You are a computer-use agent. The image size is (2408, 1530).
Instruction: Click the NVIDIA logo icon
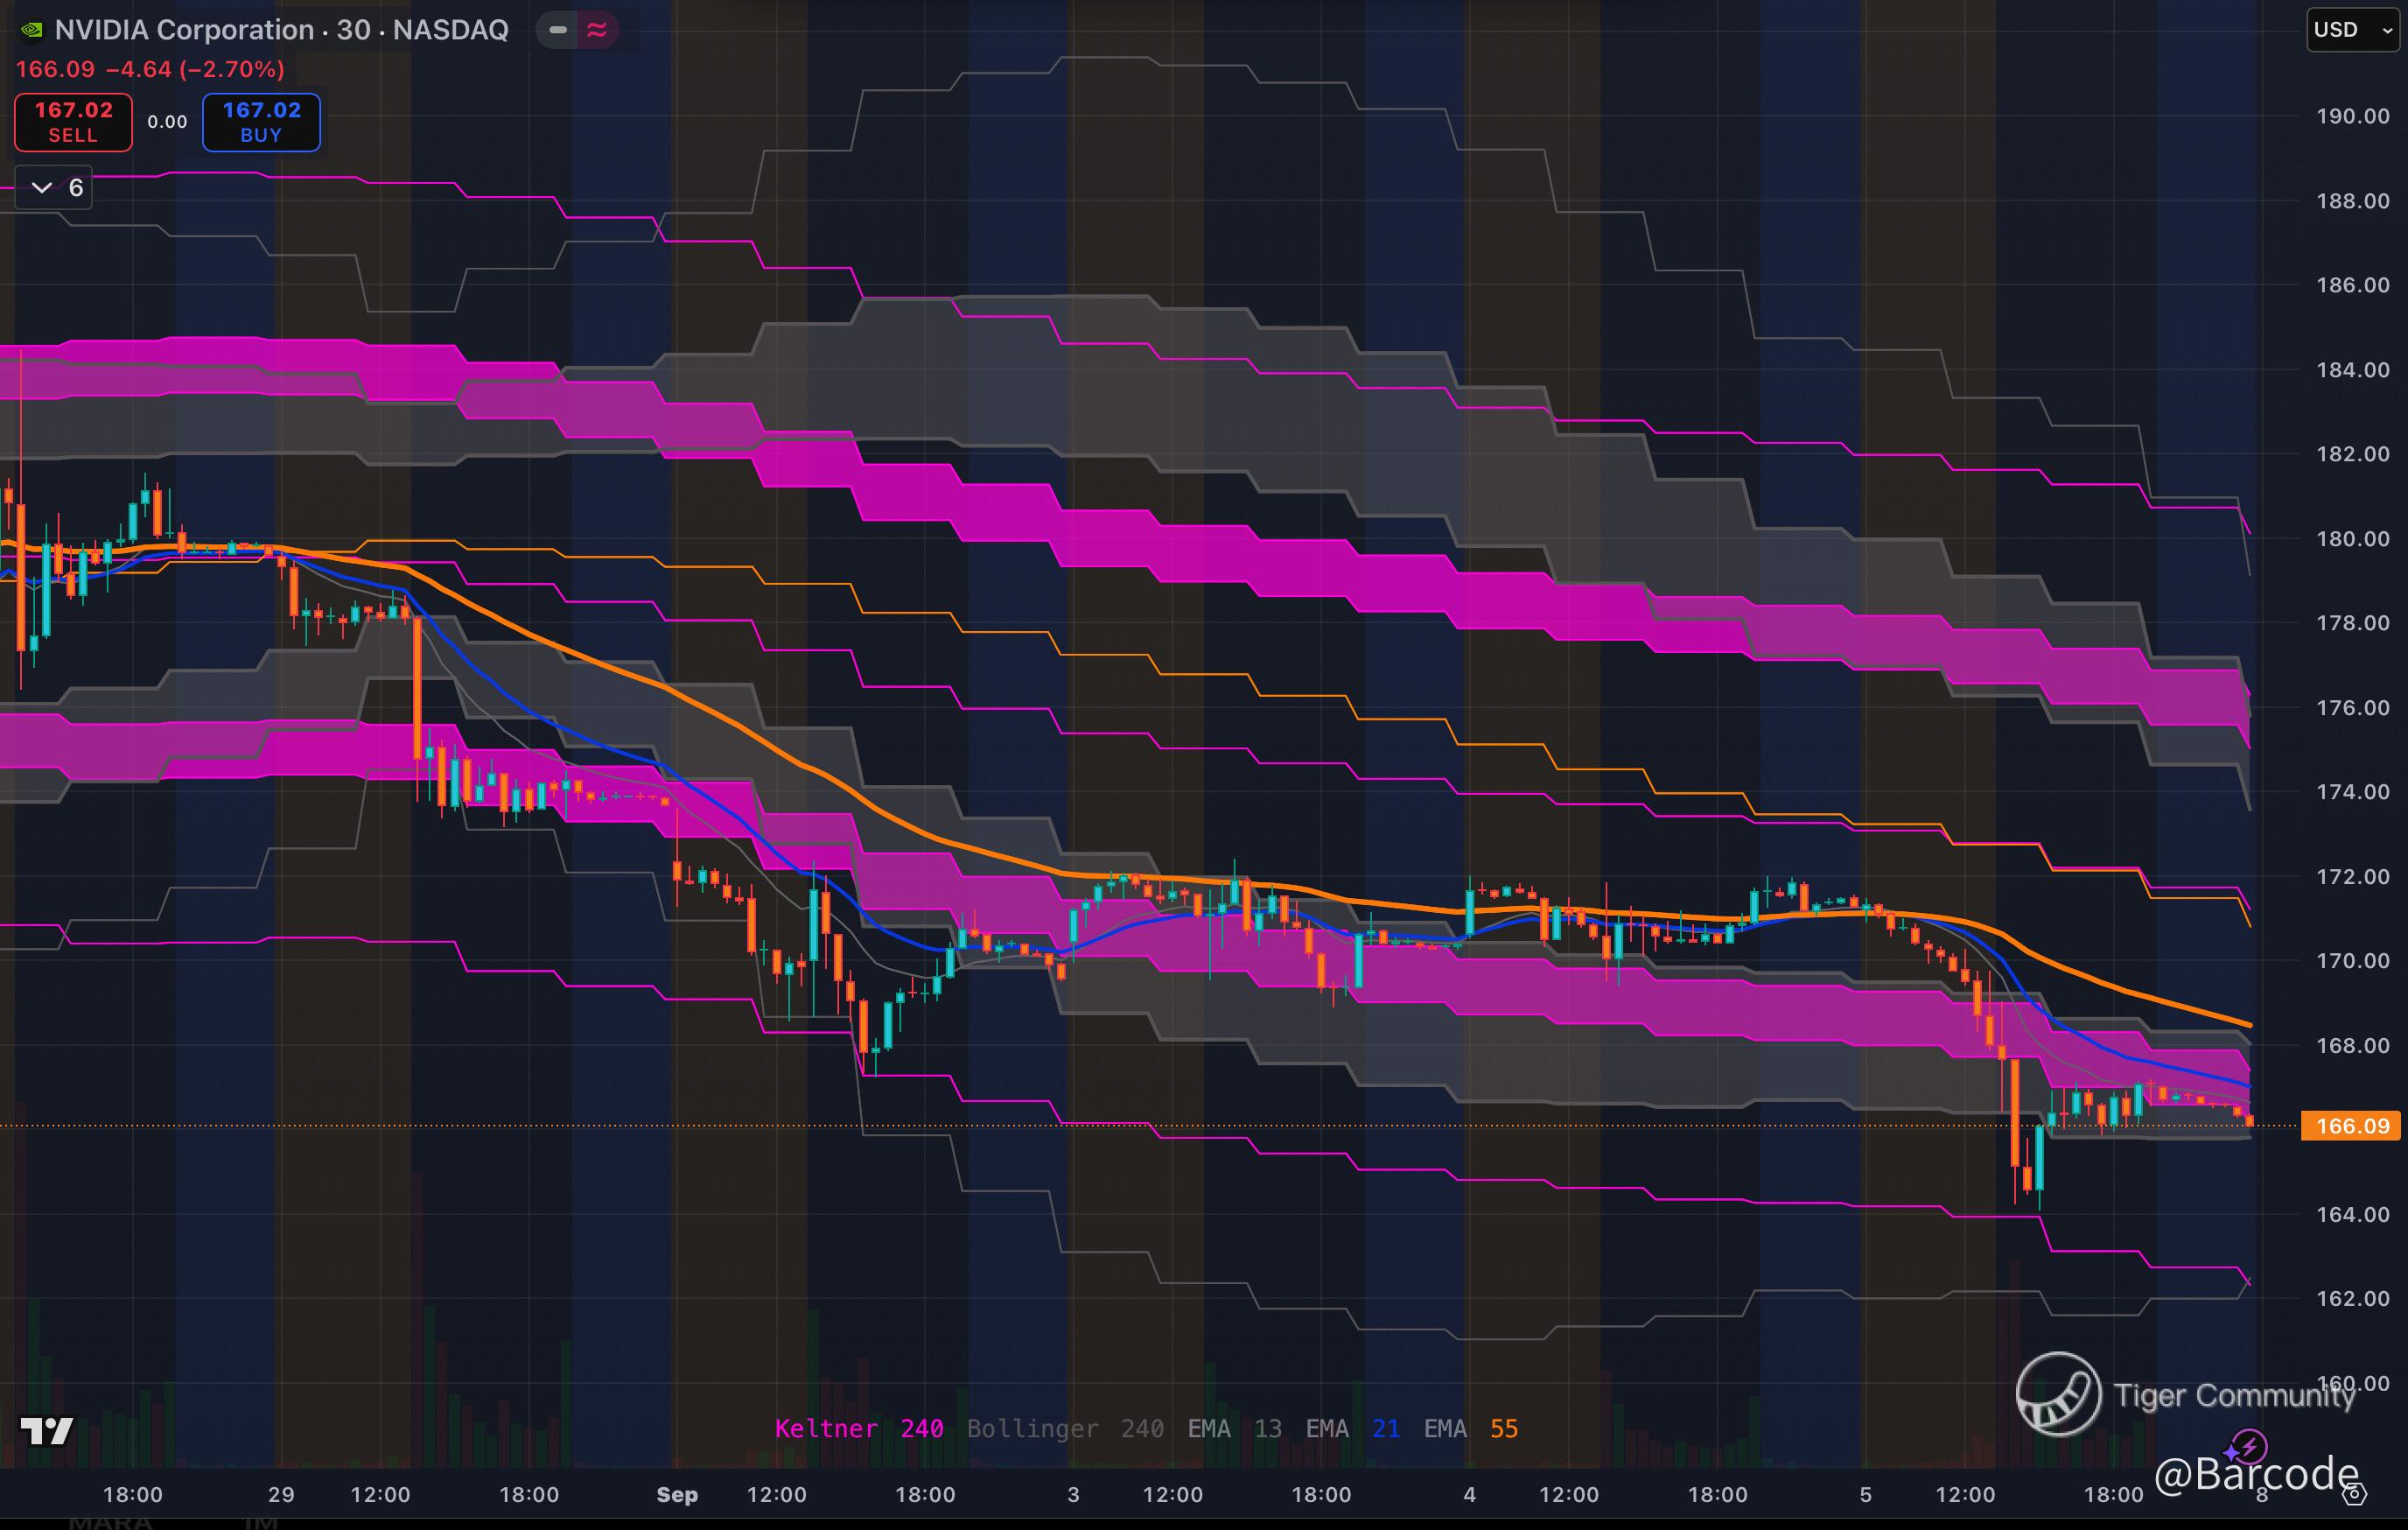pos(32,30)
